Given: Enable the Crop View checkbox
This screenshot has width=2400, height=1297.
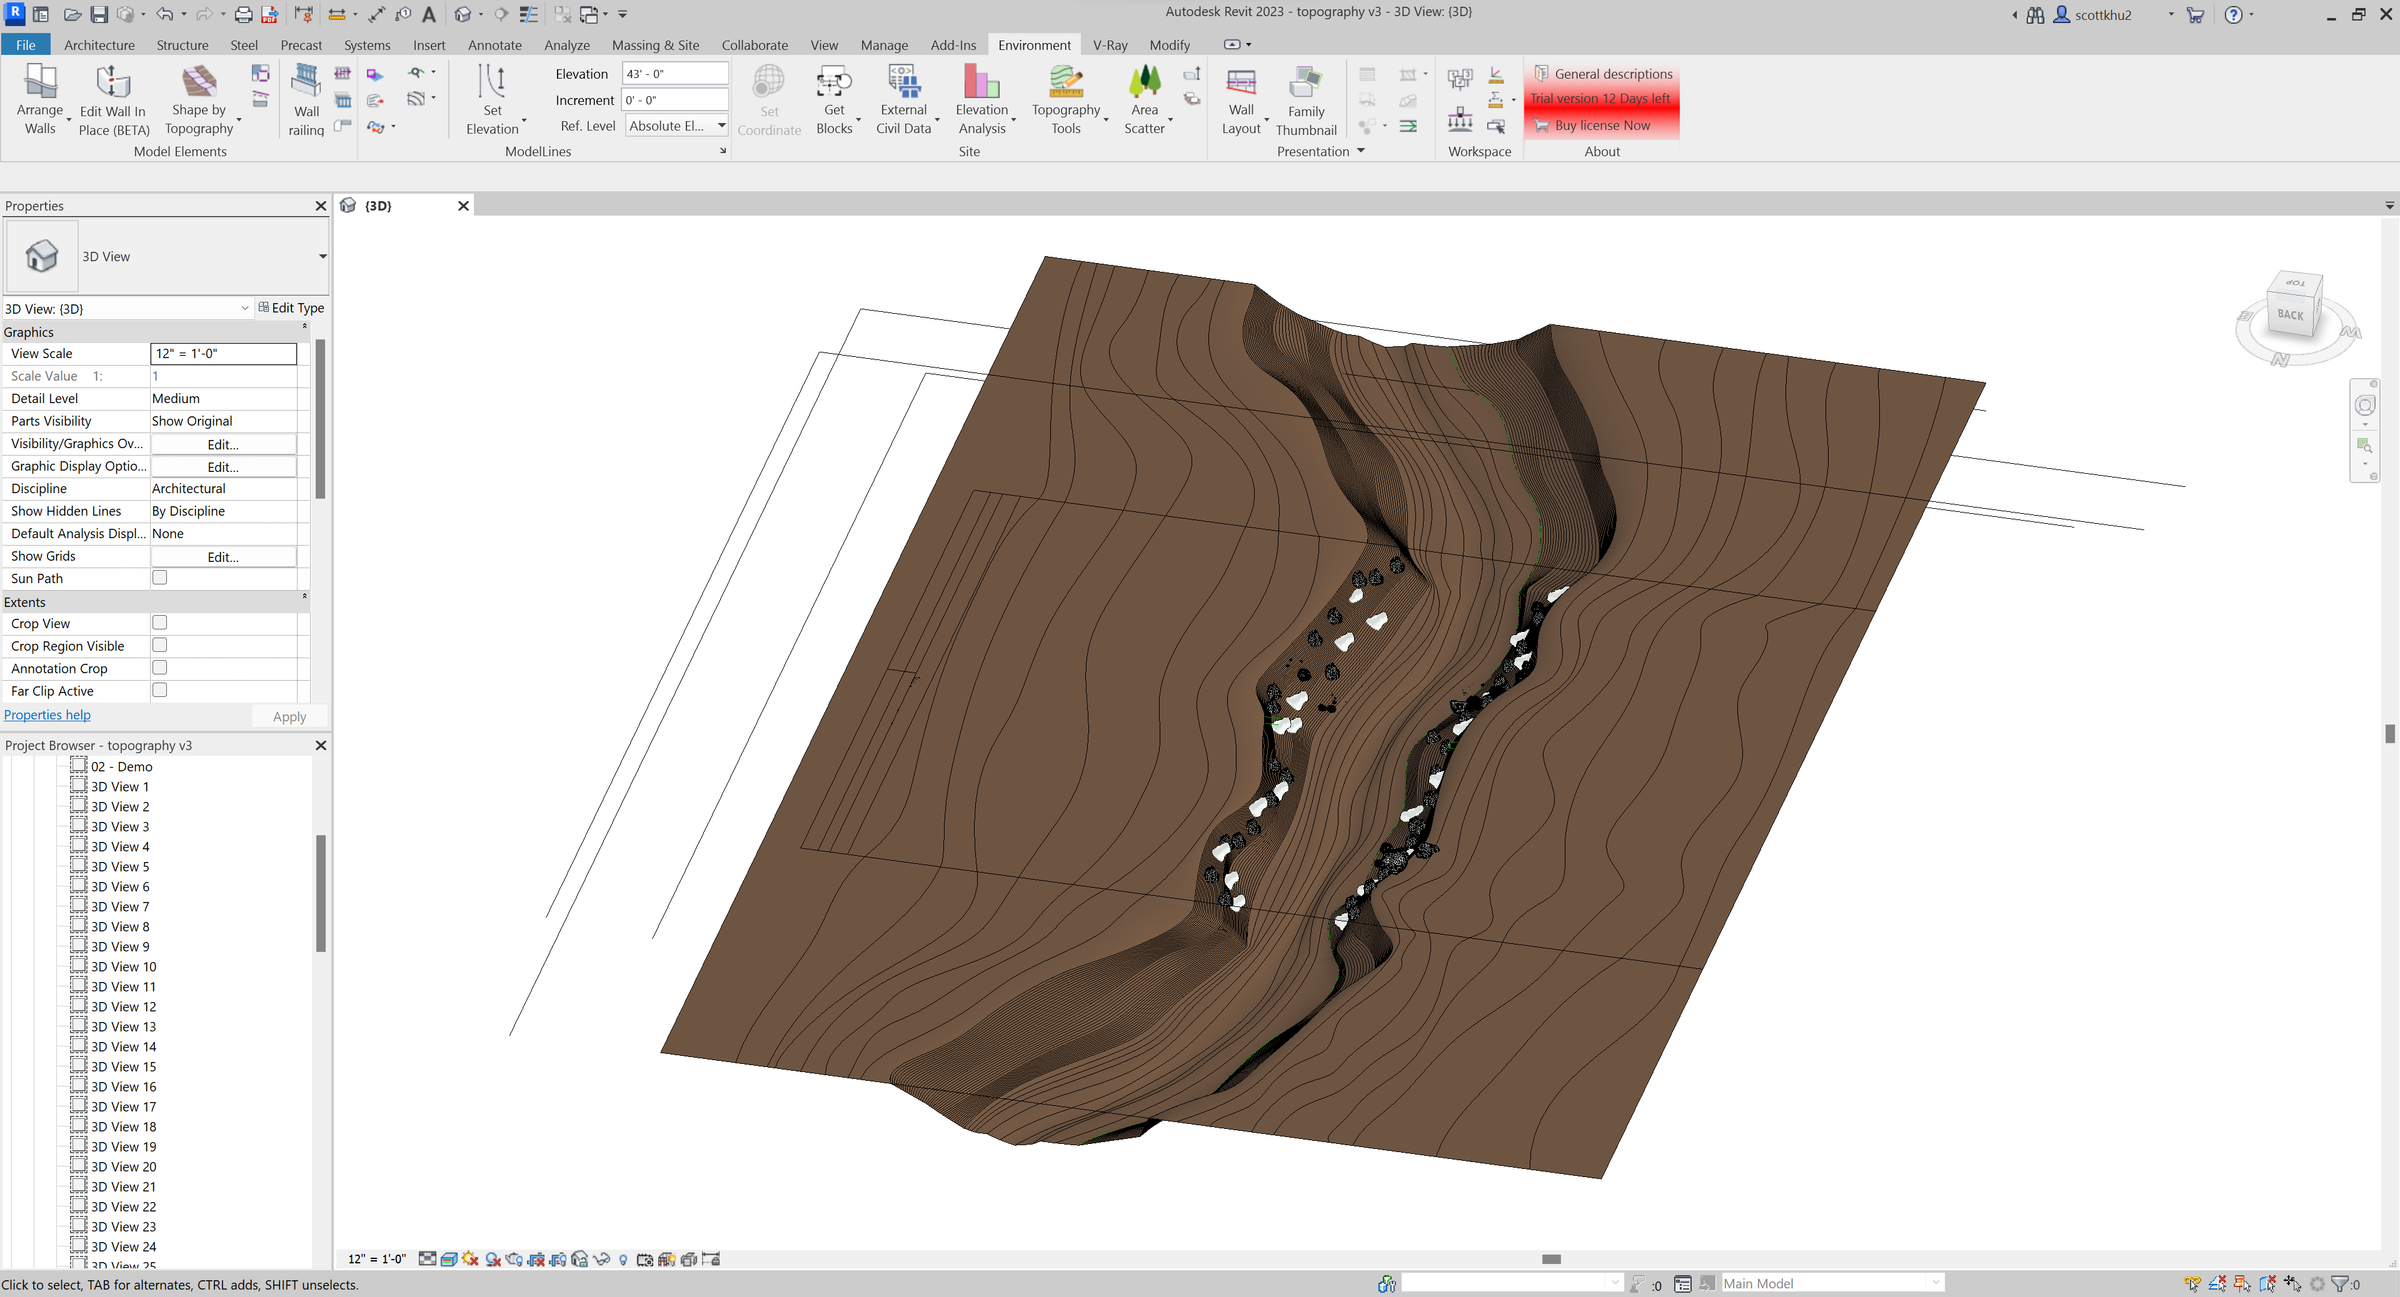Looking at the screenshot, I should click(x=159, y=623).
